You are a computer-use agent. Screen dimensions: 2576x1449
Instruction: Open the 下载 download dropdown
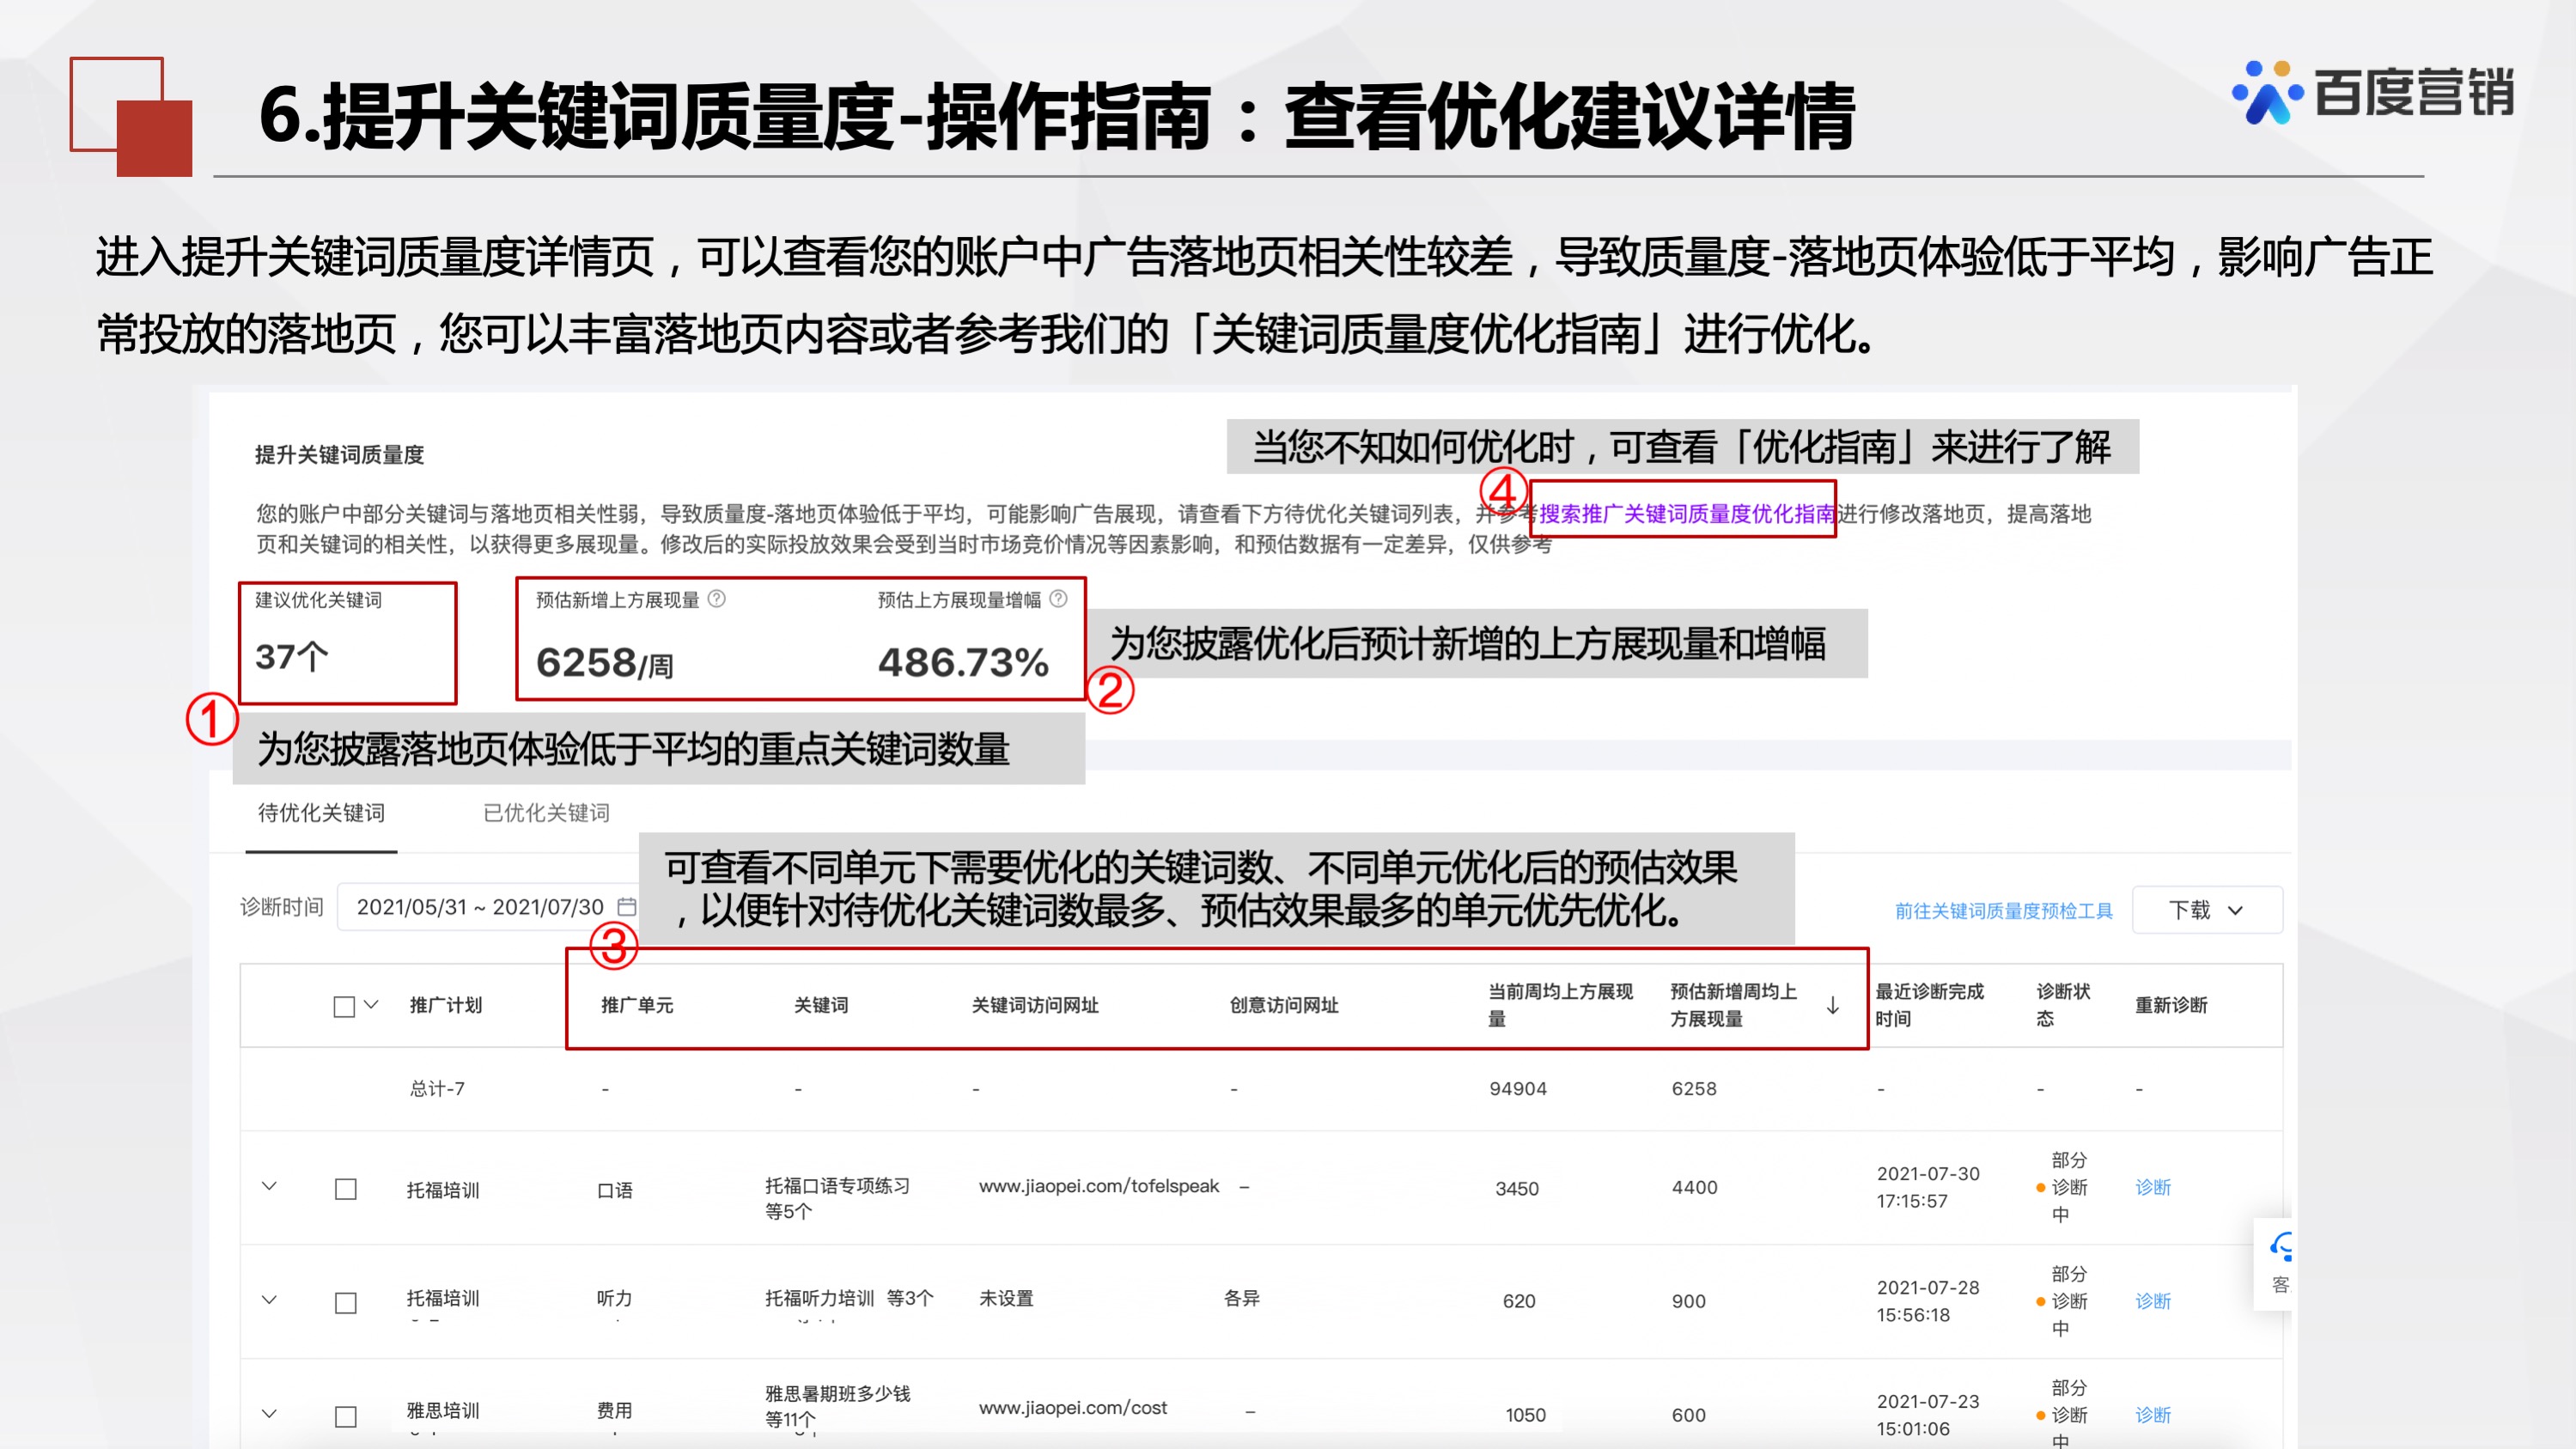coord(2206,910)
